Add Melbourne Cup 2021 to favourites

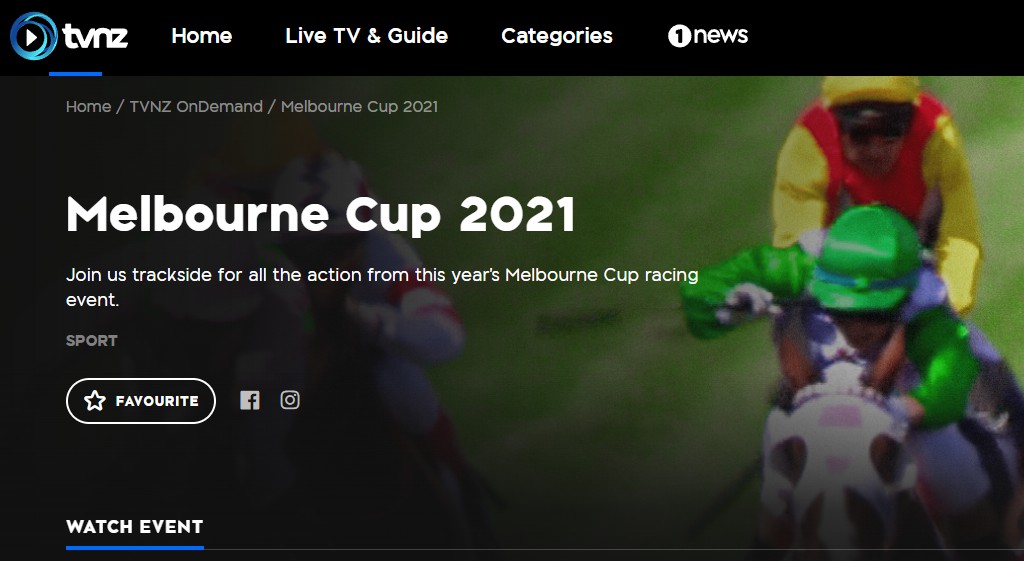point(140,401)
